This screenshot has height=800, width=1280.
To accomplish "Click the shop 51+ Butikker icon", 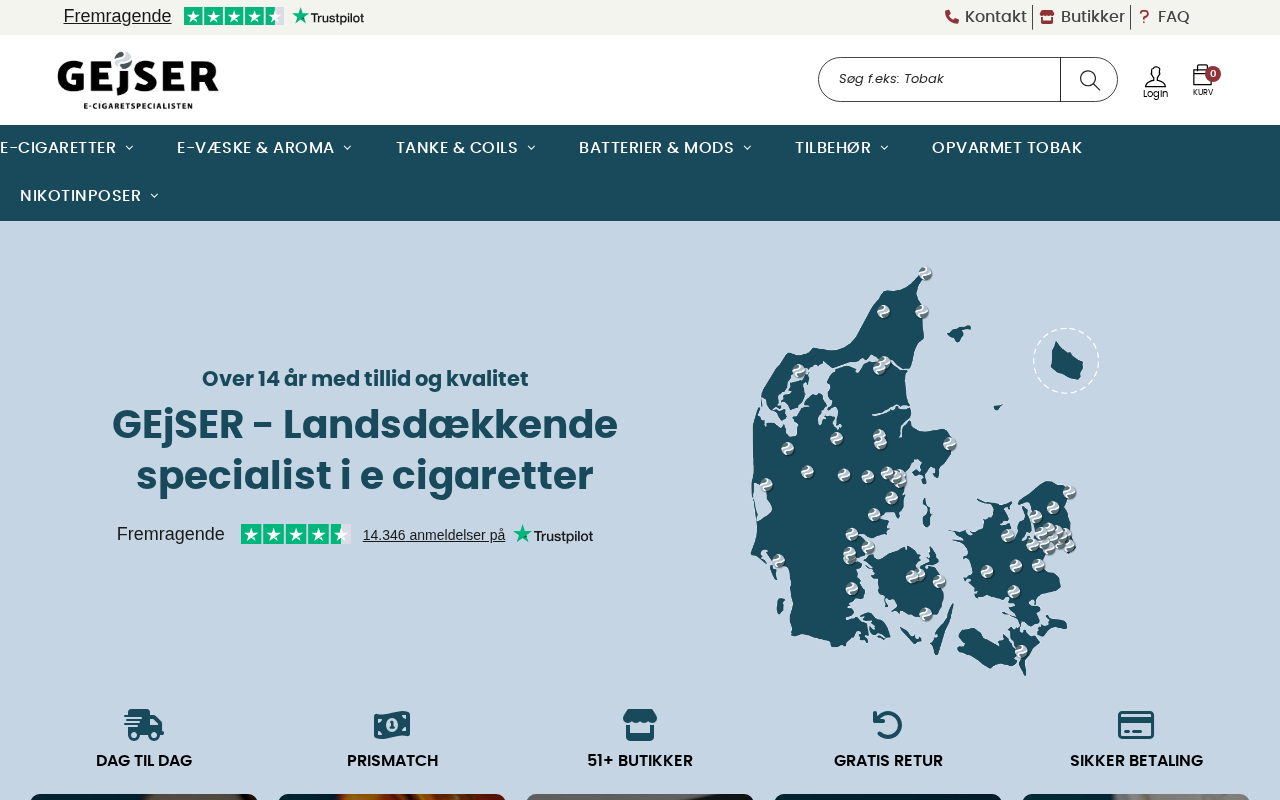I will (640, 725).
